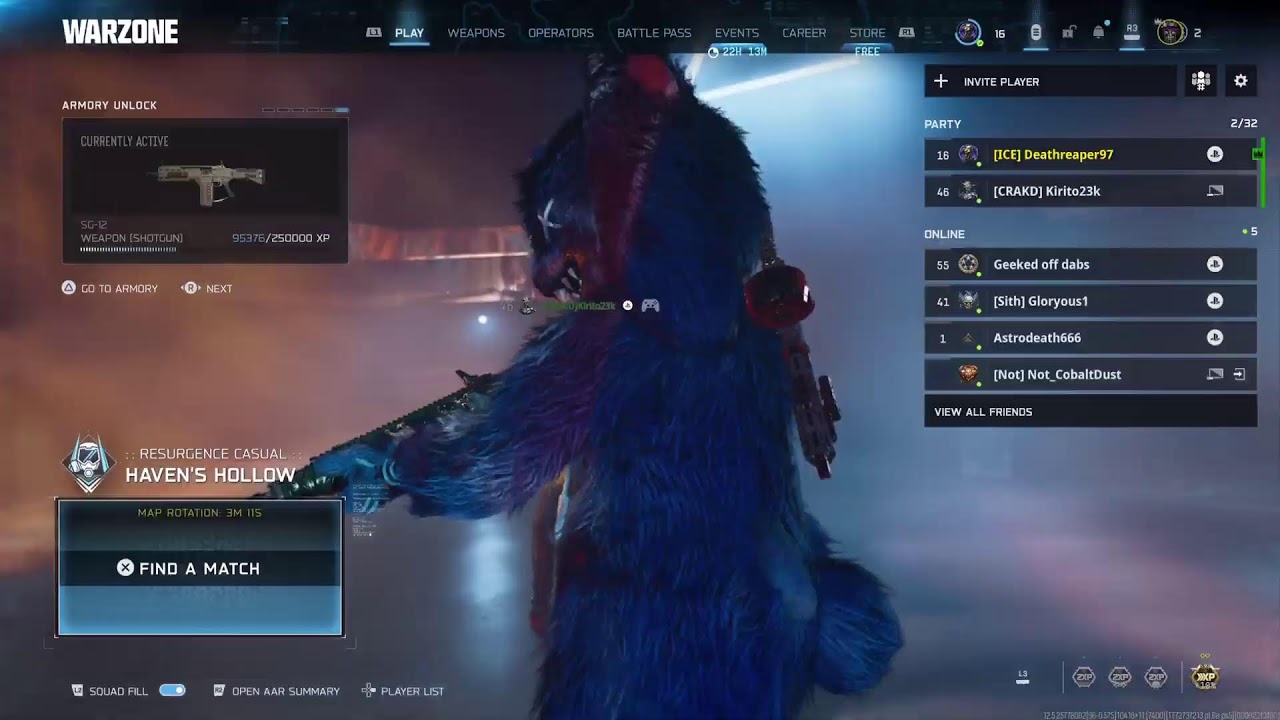Open the Store tab
Image resolution: width=1280 pixels, height=720 pixels.
pos(867,33)
